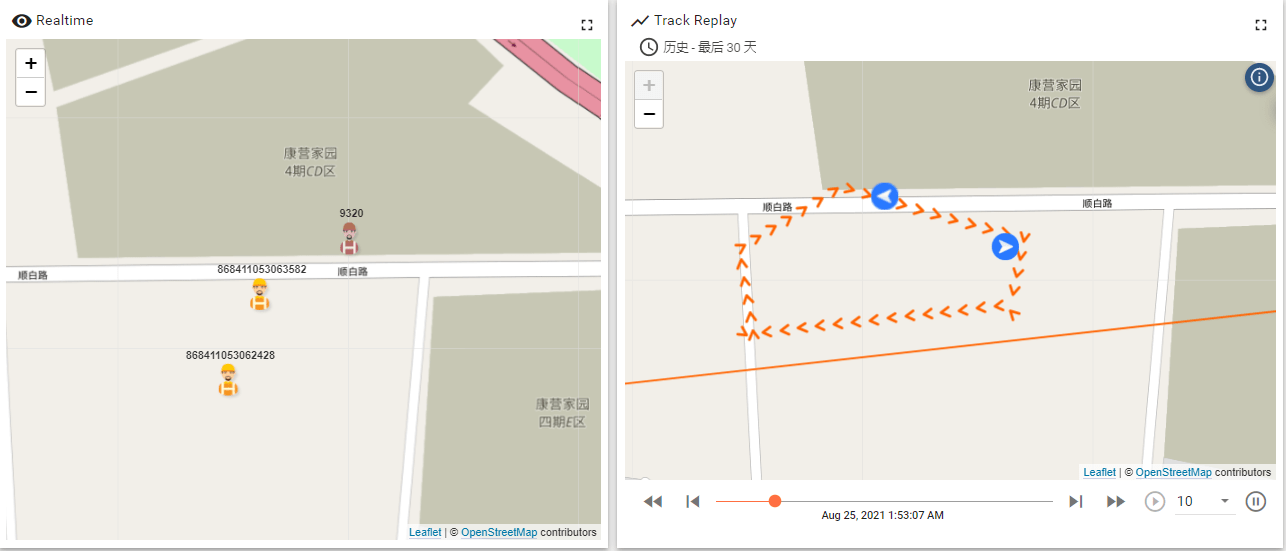The image size is (1286, 551).
Task: Click the fast-forward playback button
Action: click(1116, 501)
